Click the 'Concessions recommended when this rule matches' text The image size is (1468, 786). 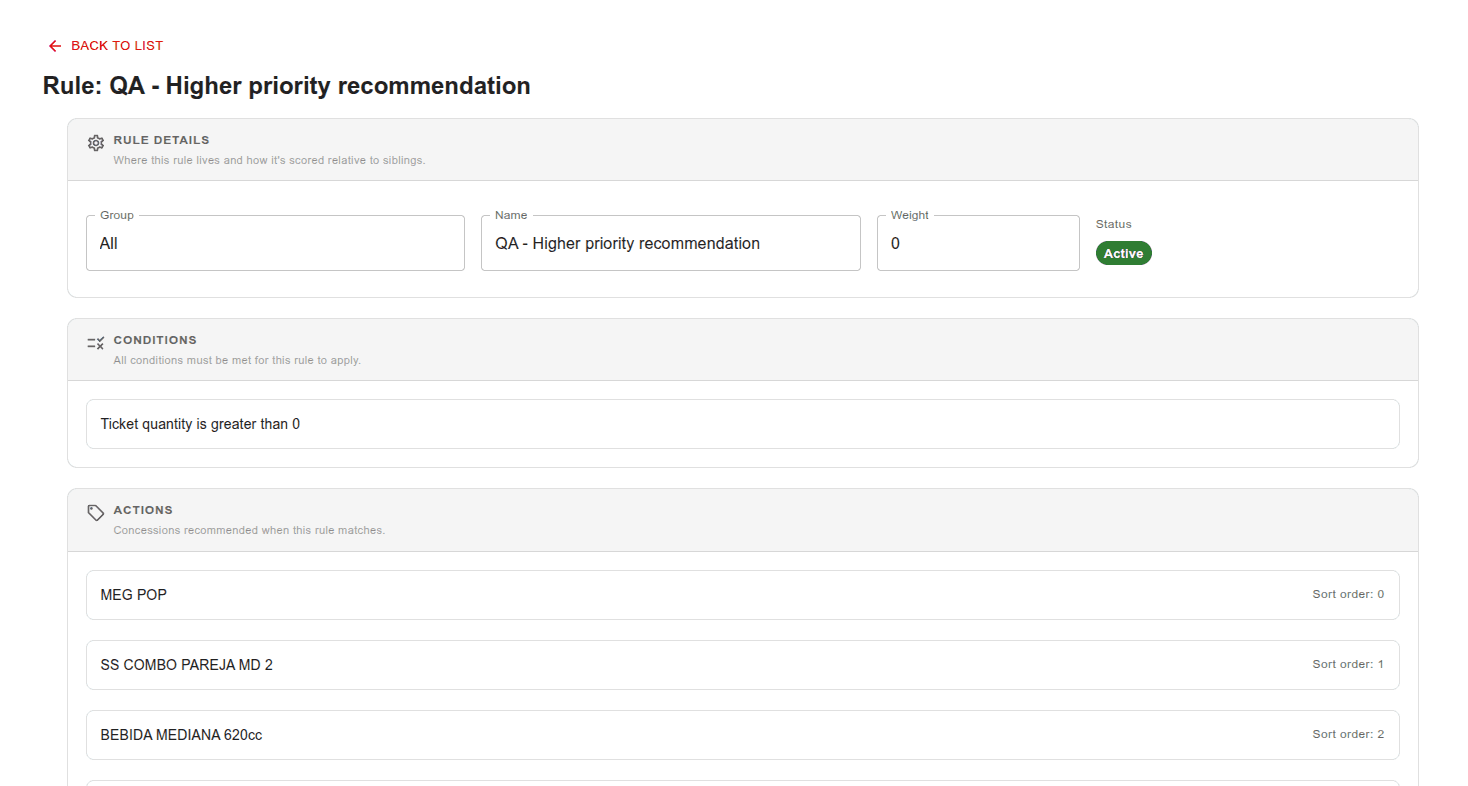point(249,530)
